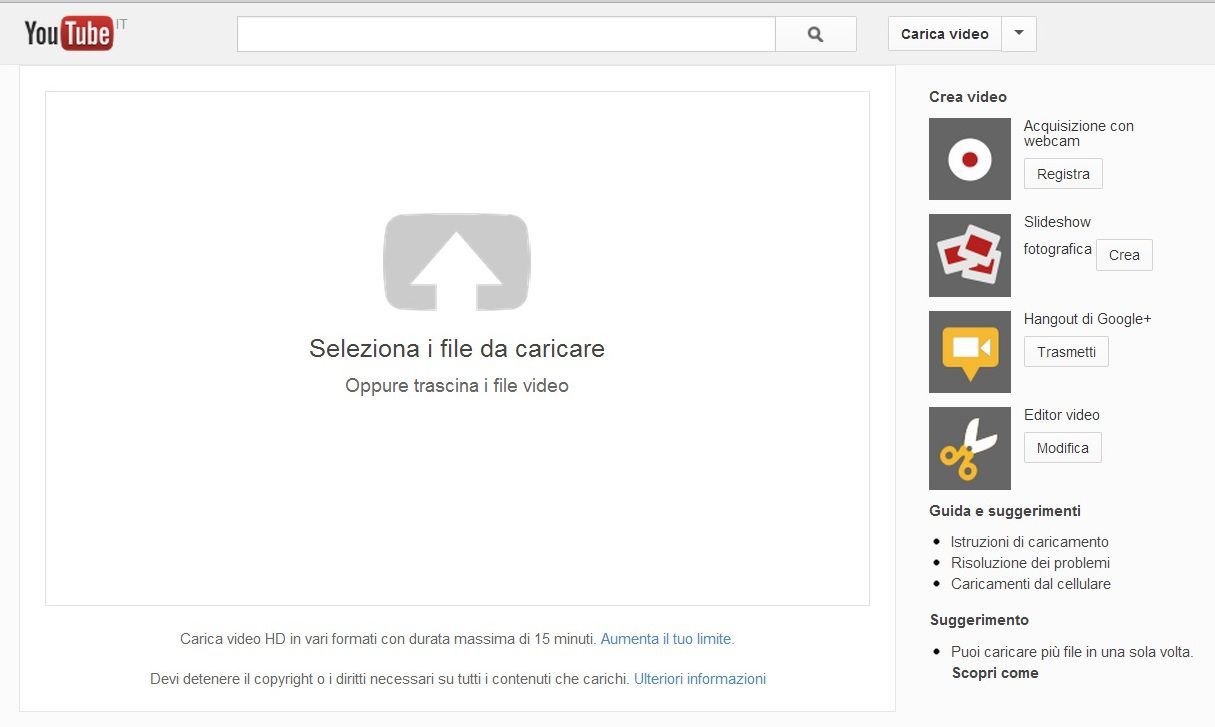Open Risoluzione dei problemi link
1215x727 pixels.
(1030, 563)
